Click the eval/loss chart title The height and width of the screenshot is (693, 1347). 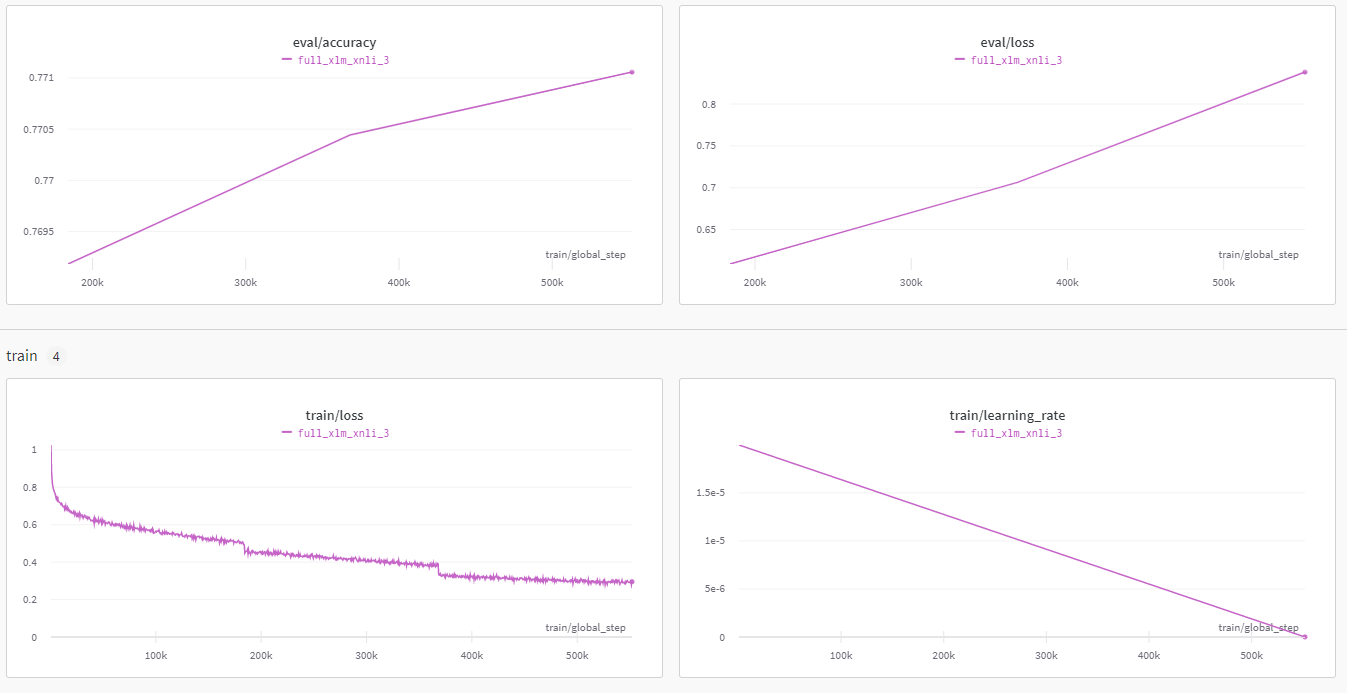click(1007, 43)
